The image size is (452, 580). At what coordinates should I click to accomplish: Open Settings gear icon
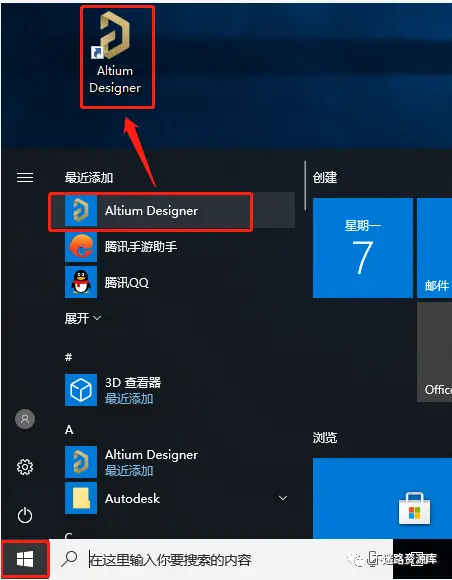click(x=25, y=467)
